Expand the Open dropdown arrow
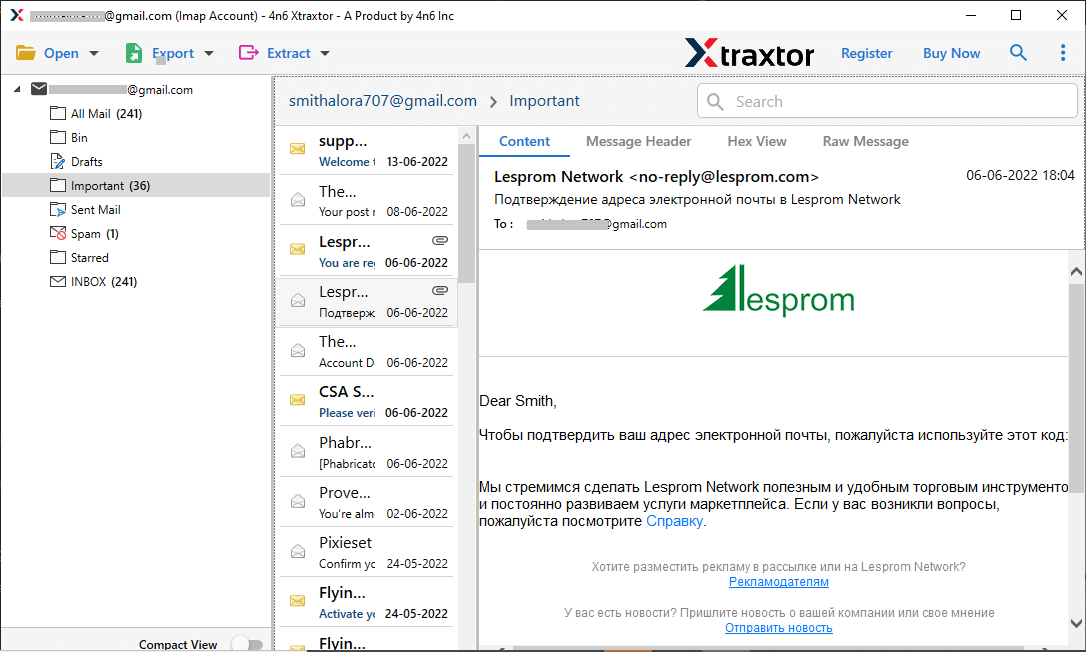 tap(93, 52)
